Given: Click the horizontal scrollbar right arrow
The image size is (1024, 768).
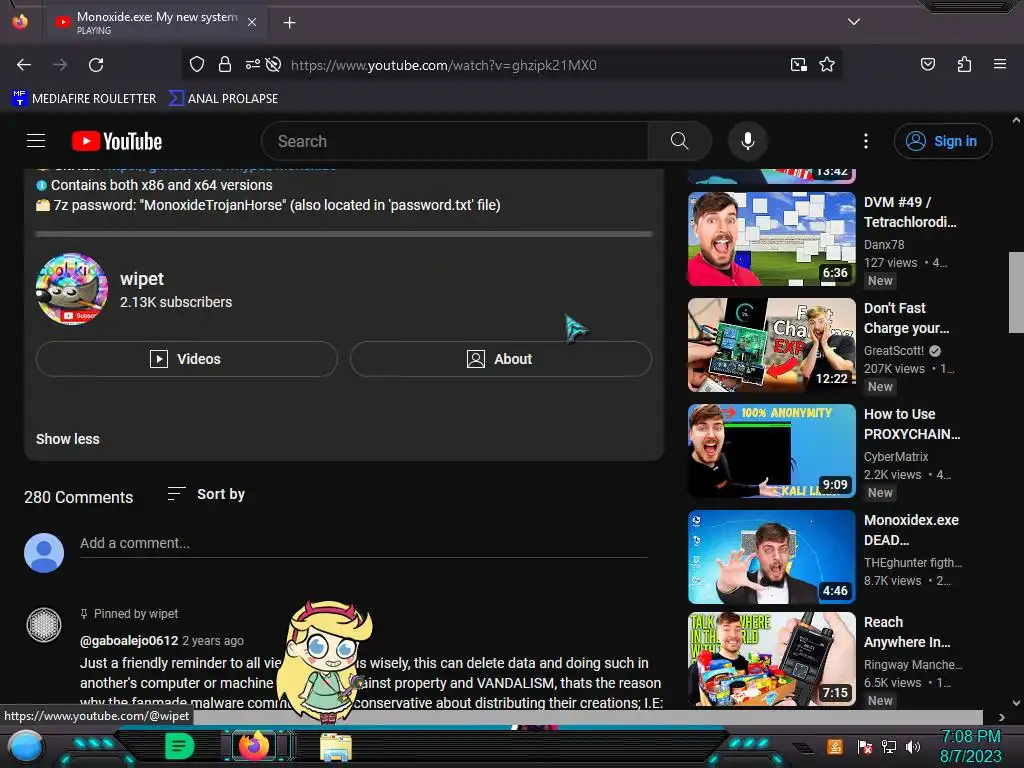Looking at the screenshot, I should coord(1001,717).
